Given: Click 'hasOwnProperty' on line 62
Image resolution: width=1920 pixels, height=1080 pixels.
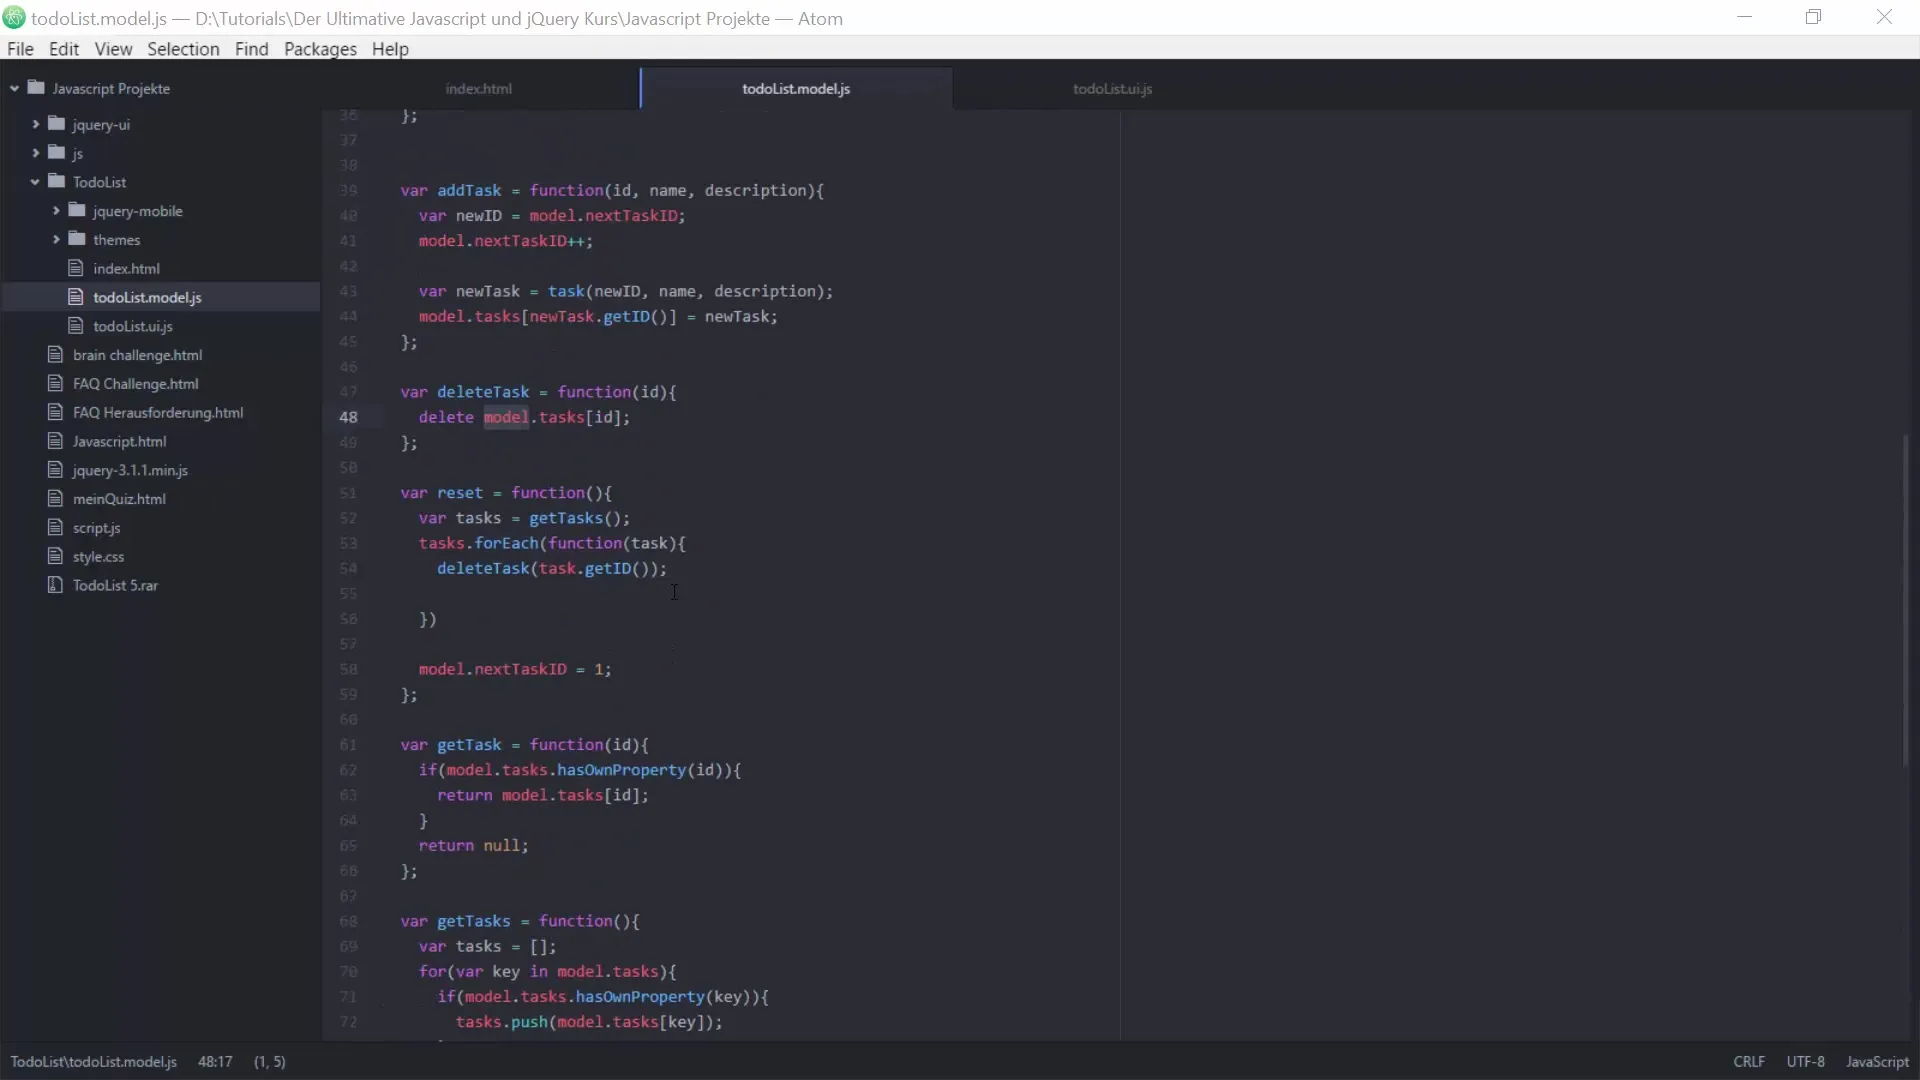Looking at the screenshot, I should (621, 770).
